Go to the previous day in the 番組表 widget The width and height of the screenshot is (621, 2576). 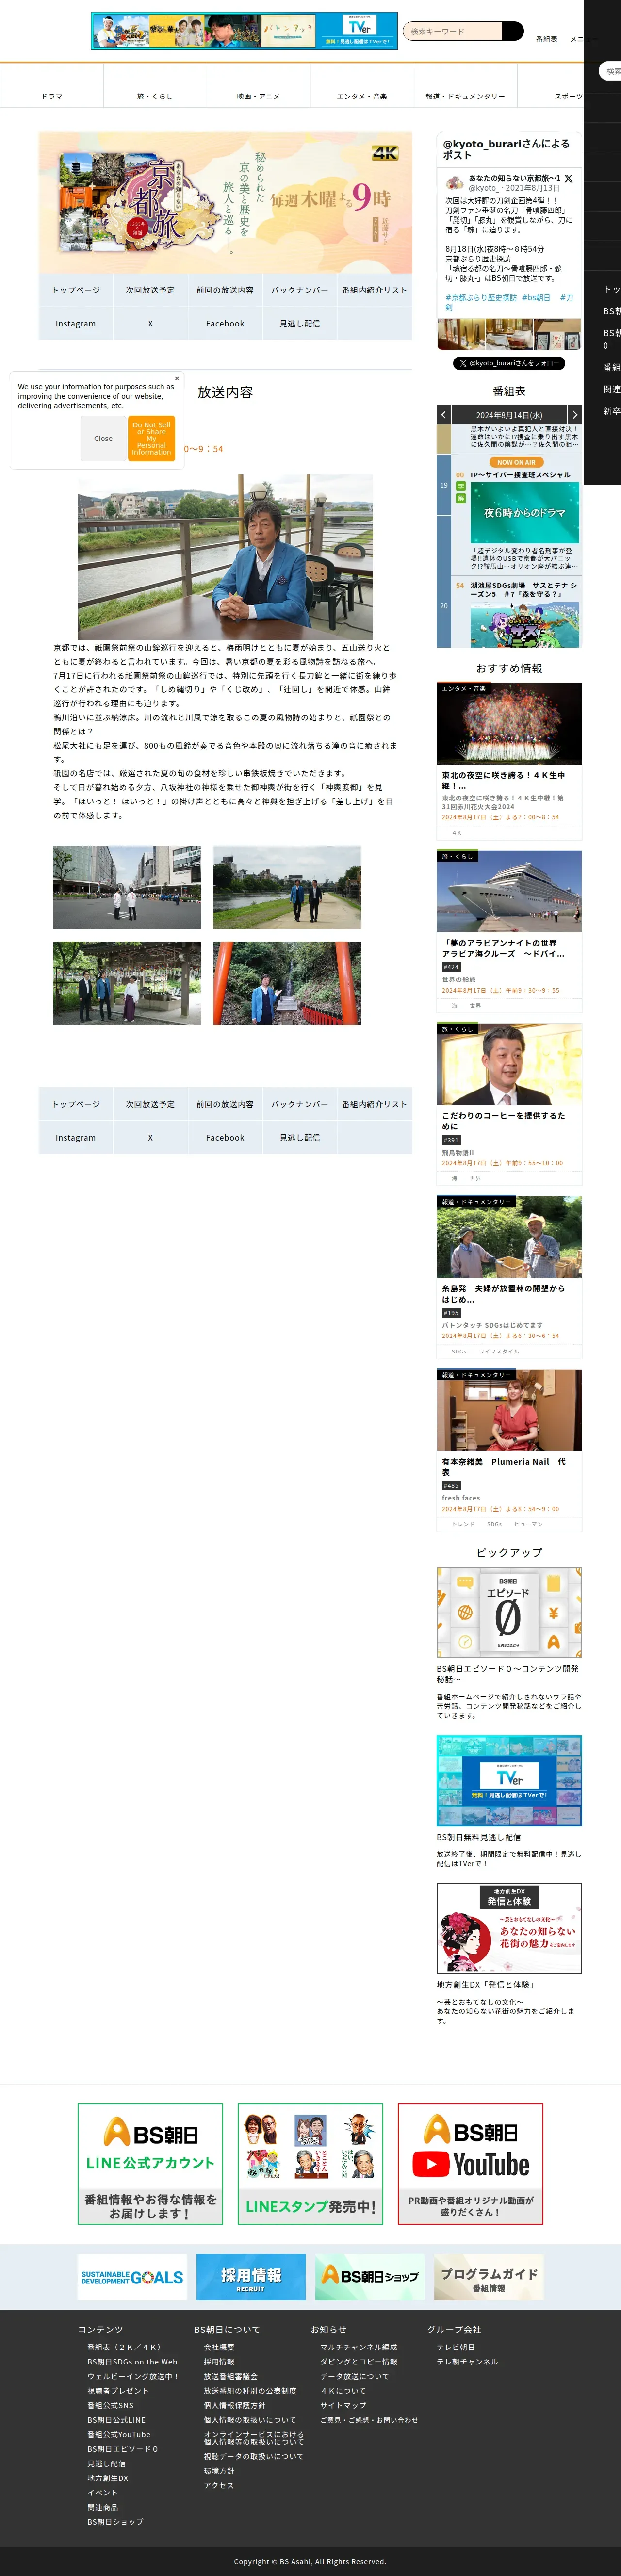443,414
